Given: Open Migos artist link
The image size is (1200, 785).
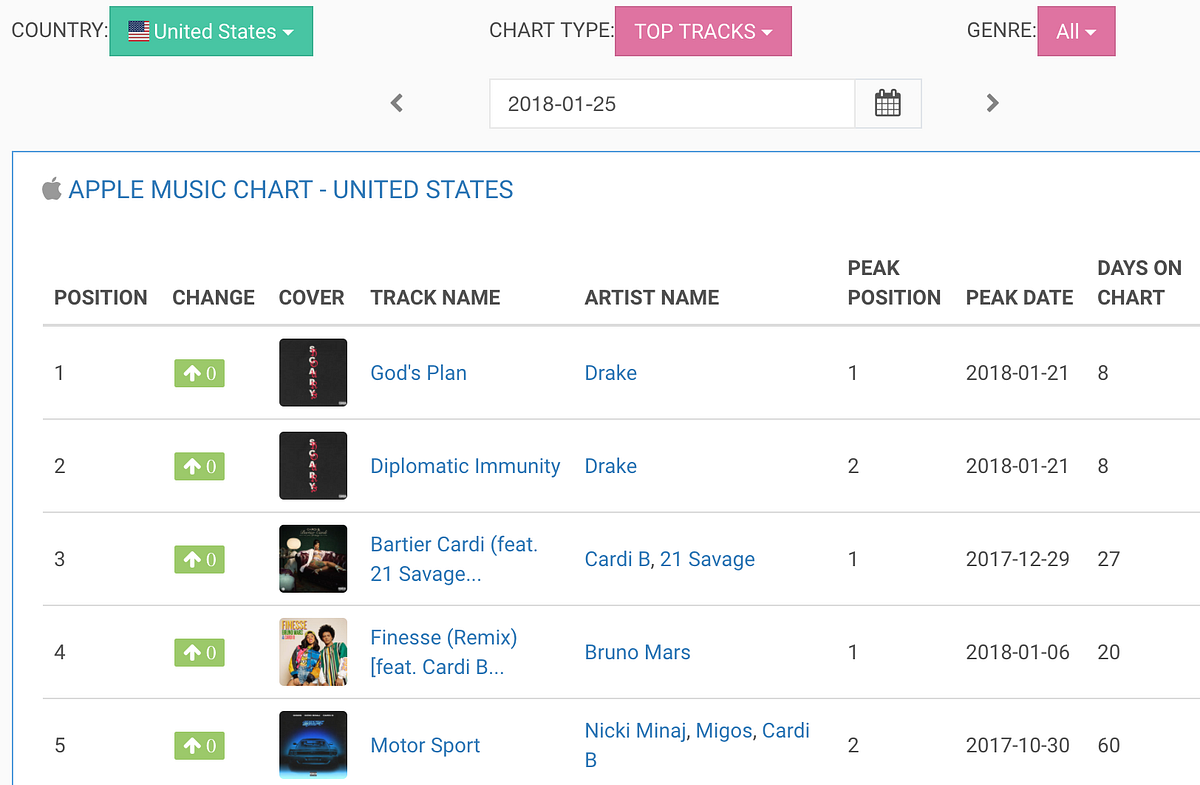Looking at the screenshot, I should pyautogui.click(x=723, y=731).
